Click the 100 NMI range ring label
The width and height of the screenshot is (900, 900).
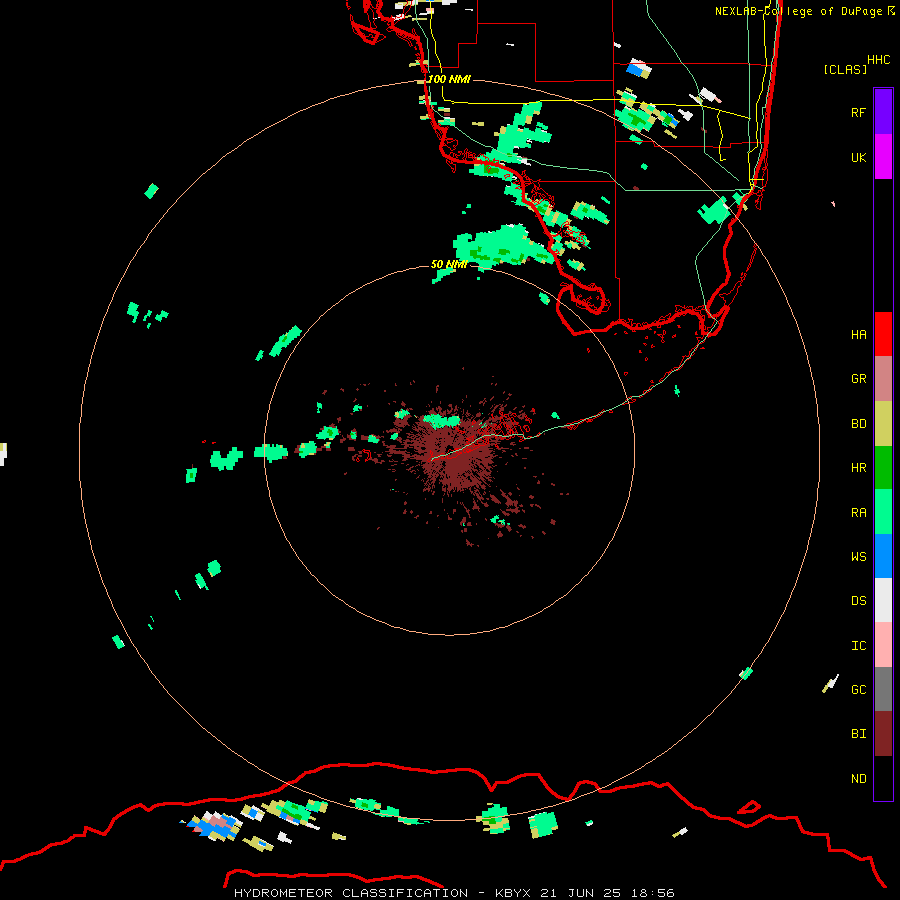449,79
